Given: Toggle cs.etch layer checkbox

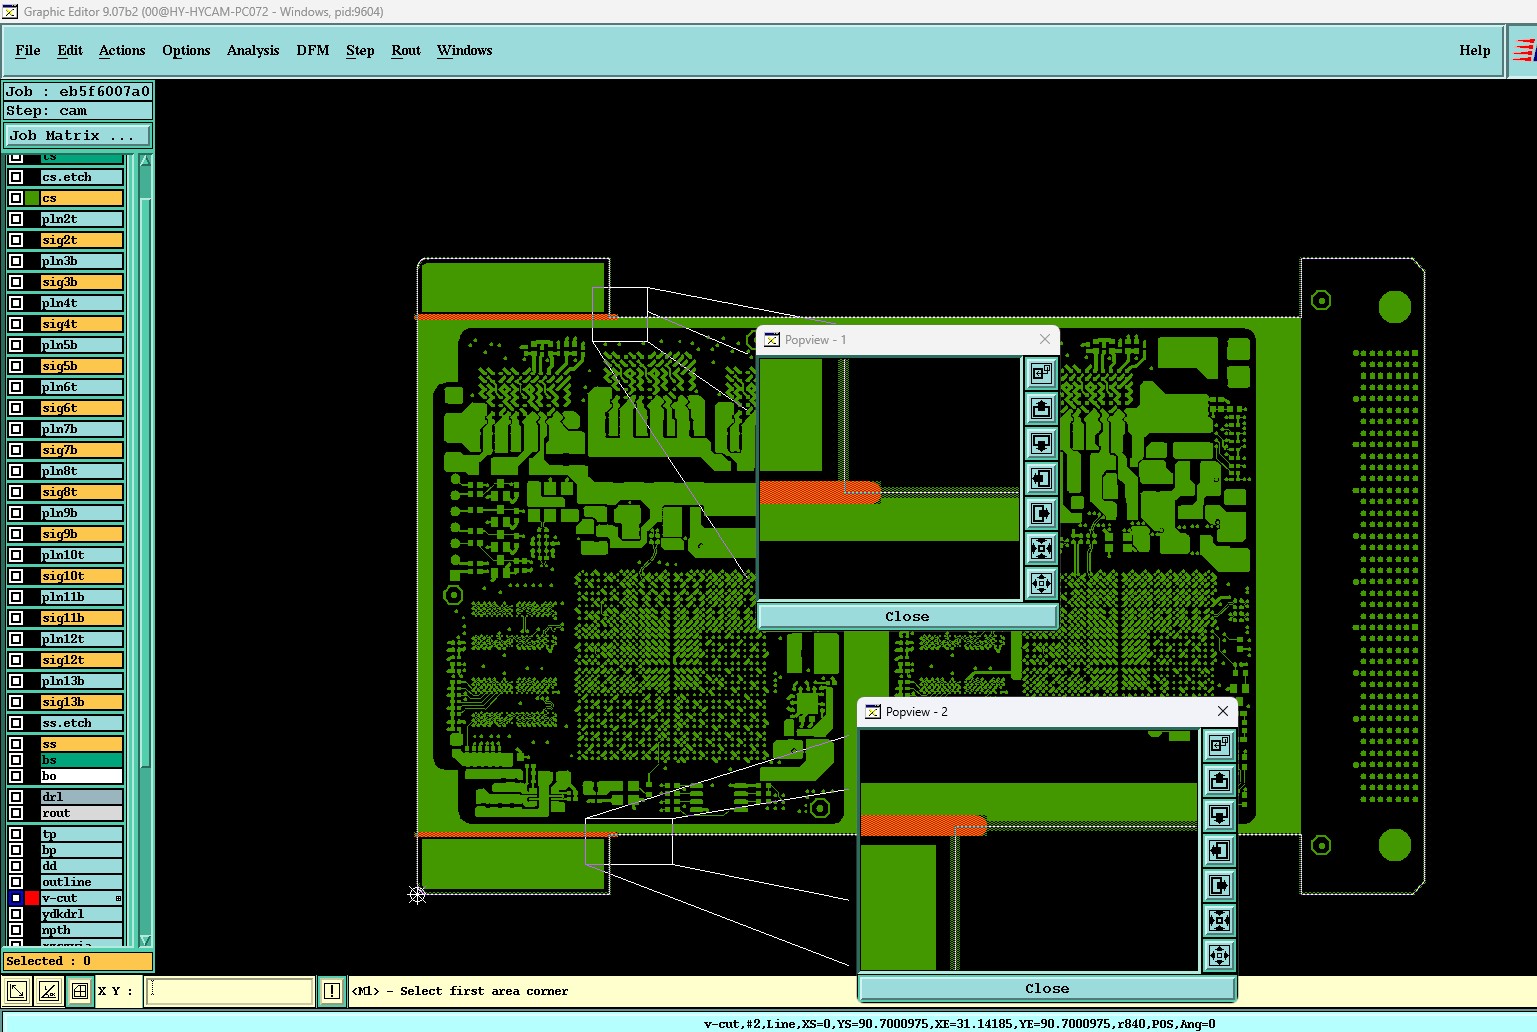Looking at the screenshot, I should click(16, 177).
